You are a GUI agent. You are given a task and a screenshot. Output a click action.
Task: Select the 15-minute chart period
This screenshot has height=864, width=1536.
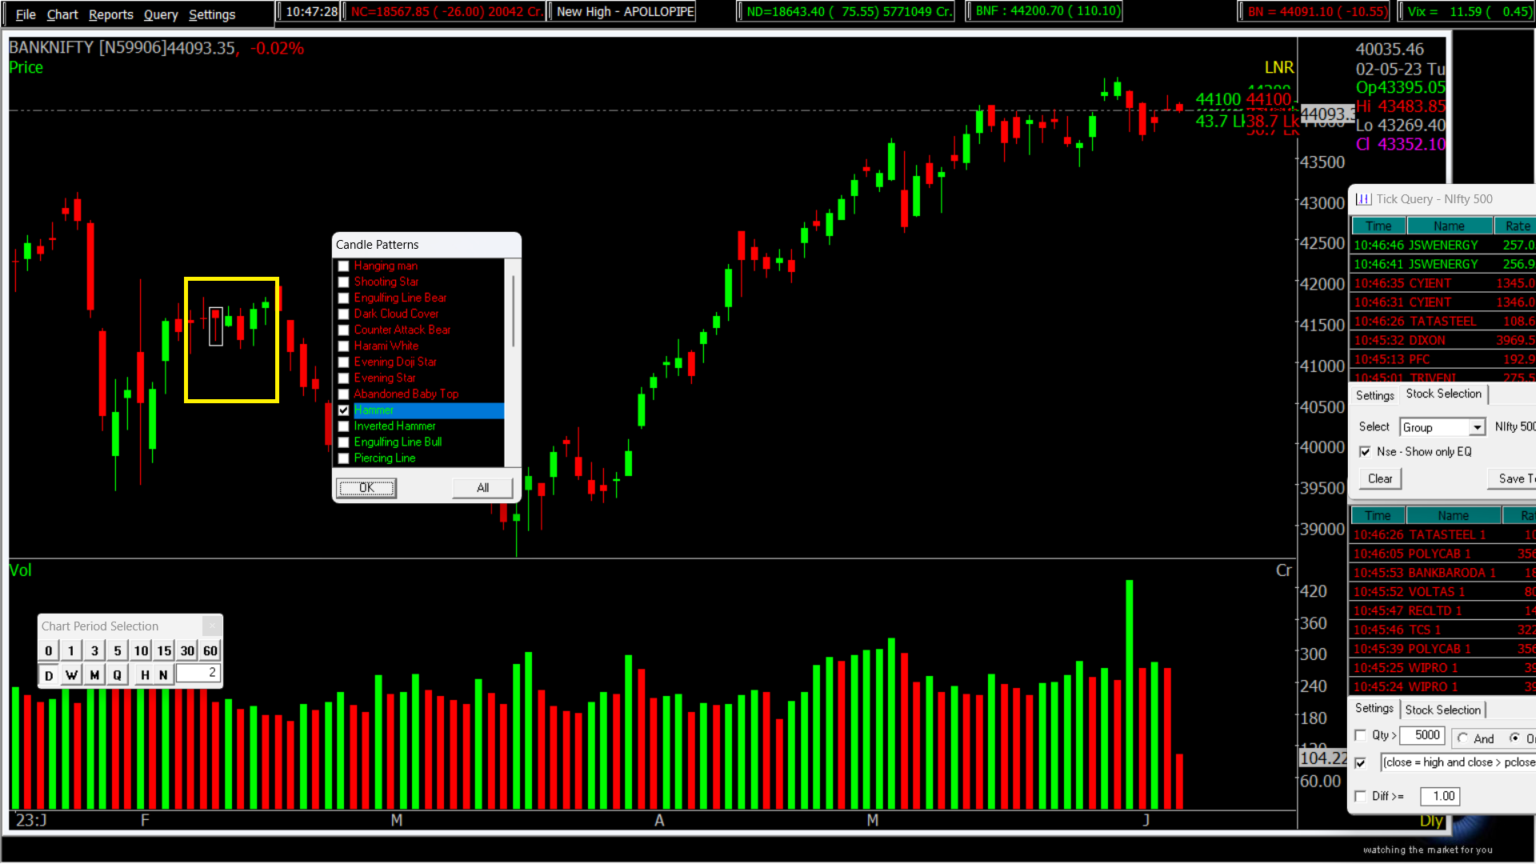[163, 650]
